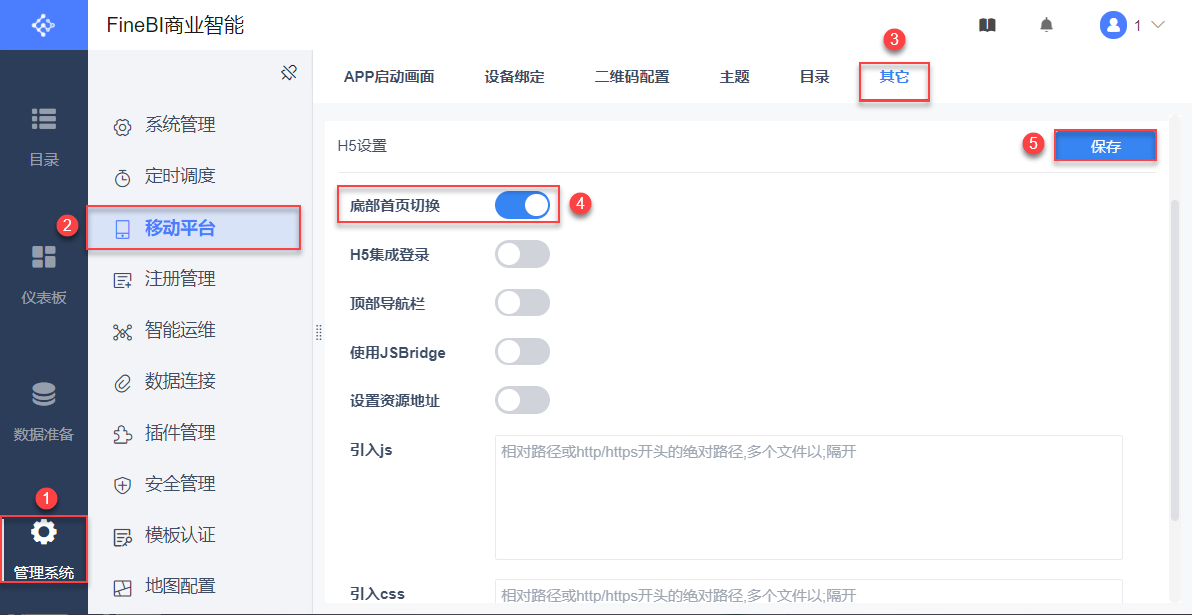Image resolution: width=1192 pixels, height=615 pixels.
Task: Disable the 底部首页切换 toggle
Action: [522, 205]
